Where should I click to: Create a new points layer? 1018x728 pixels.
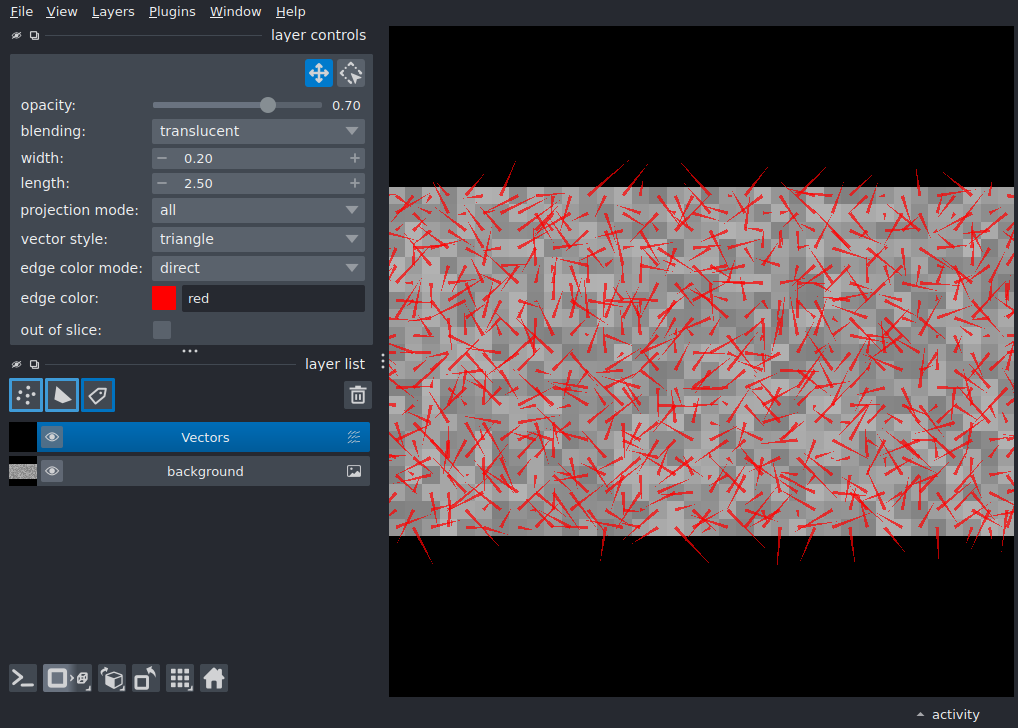coord(26,395)
